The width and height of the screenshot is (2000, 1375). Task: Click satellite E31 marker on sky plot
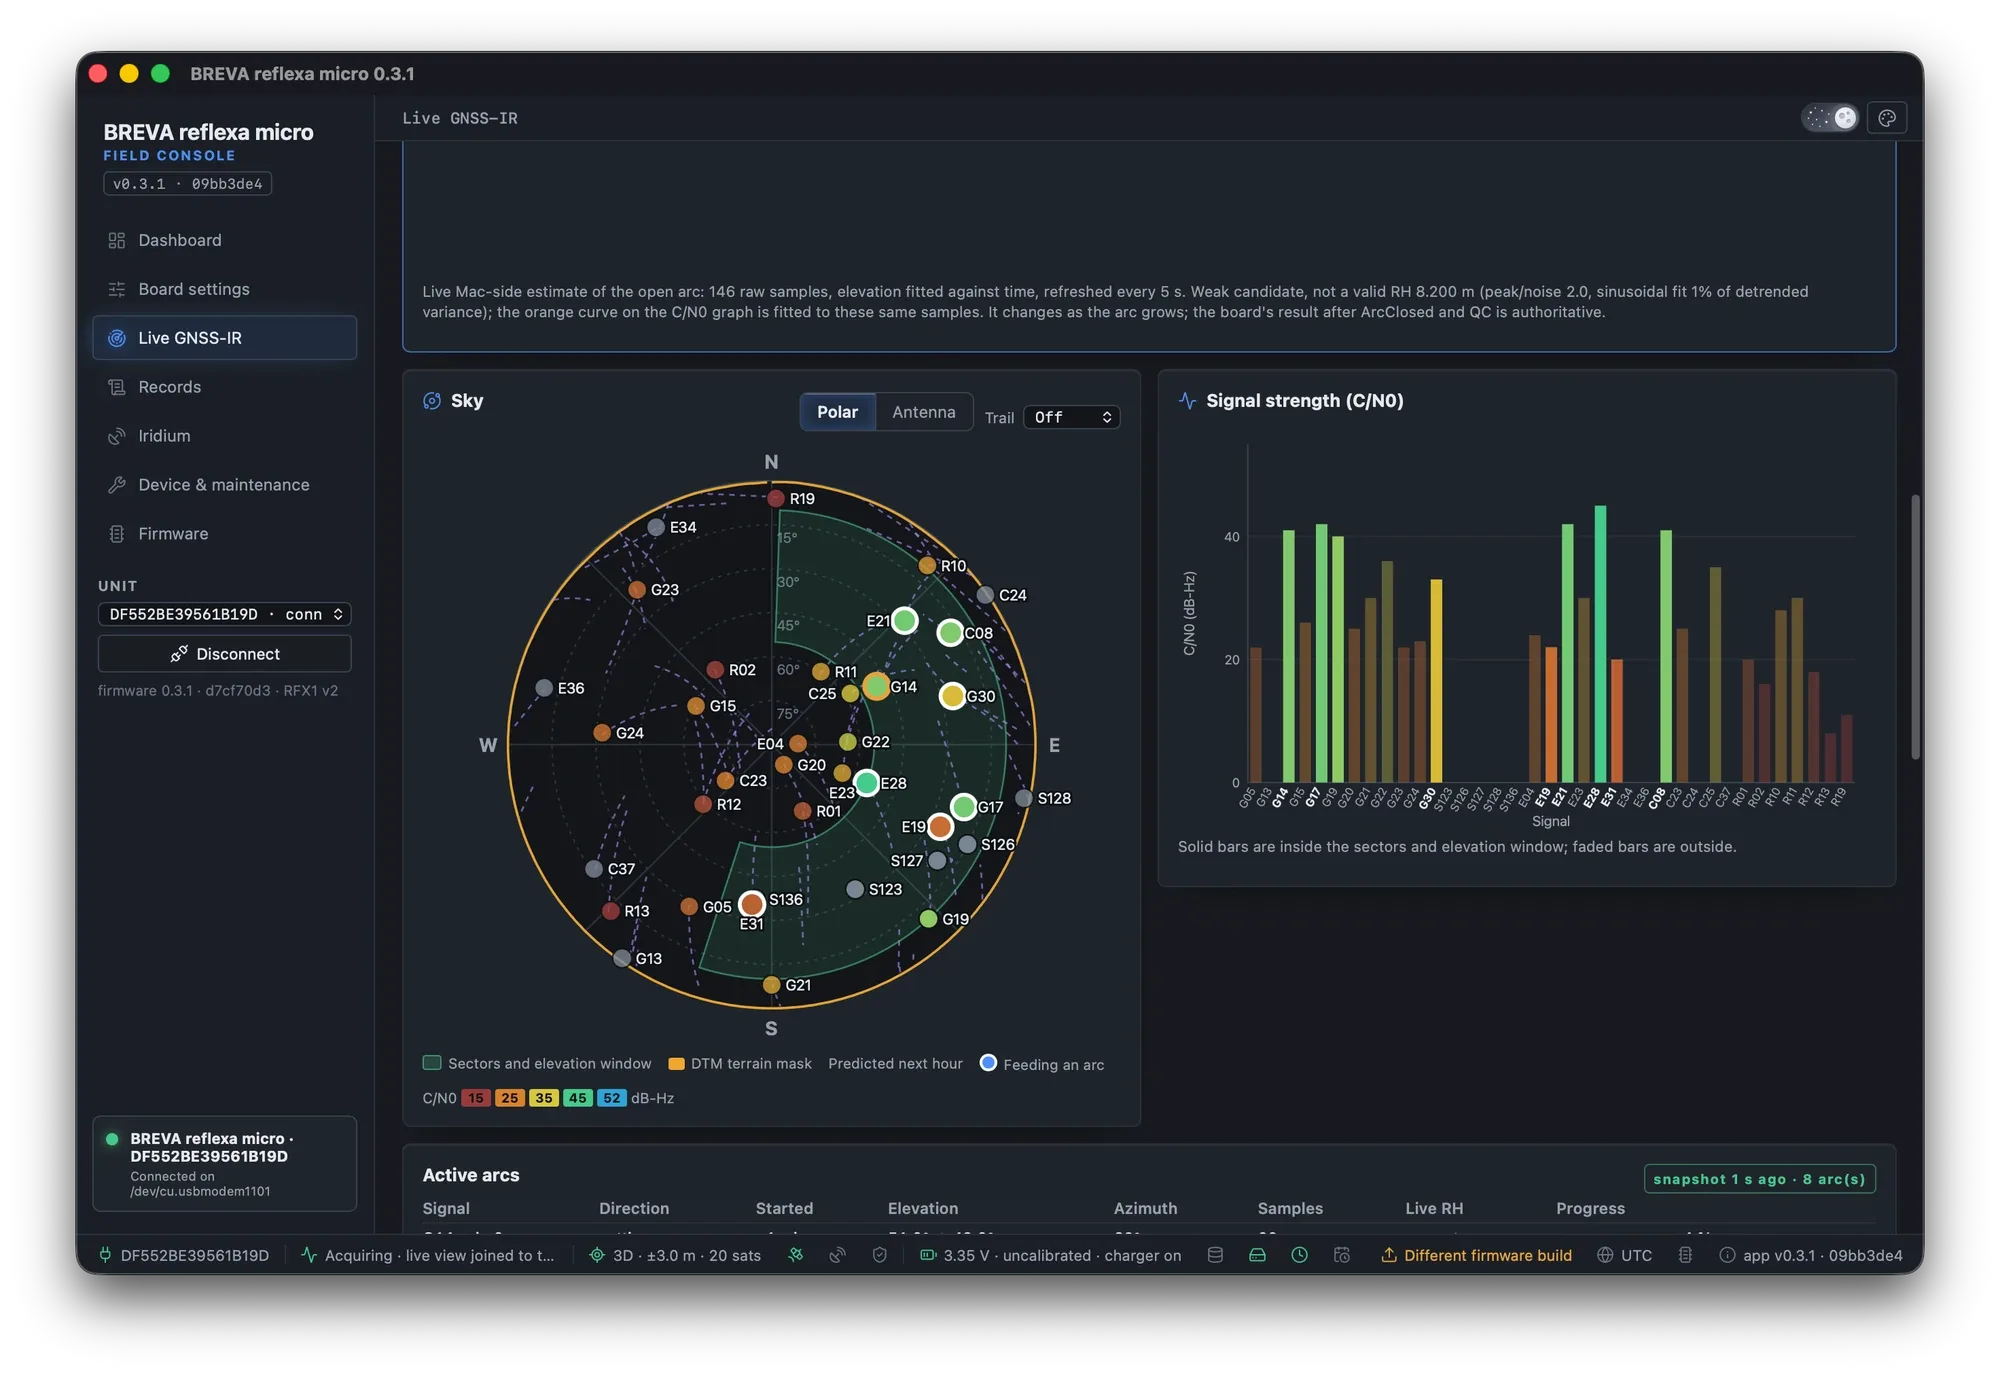(x=752, y=904)
